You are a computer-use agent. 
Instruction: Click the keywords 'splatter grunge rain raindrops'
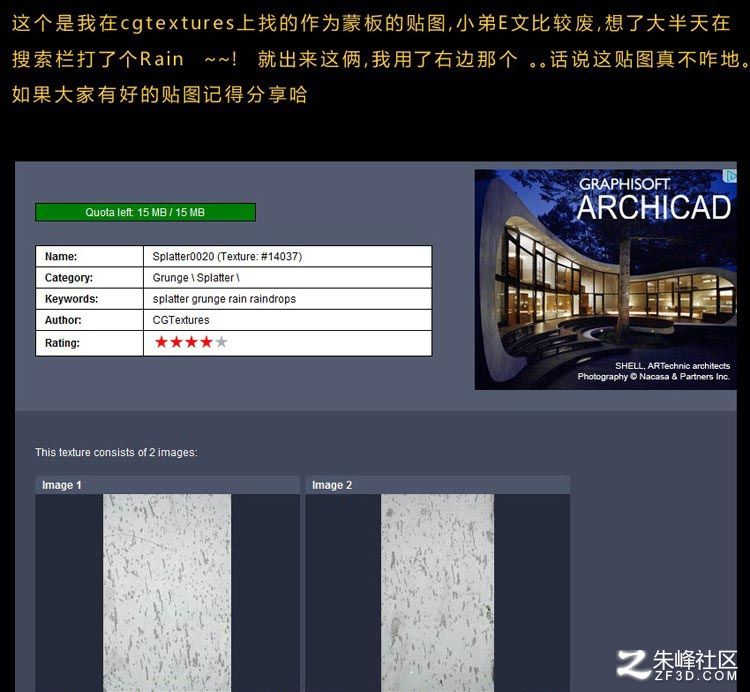224,299
